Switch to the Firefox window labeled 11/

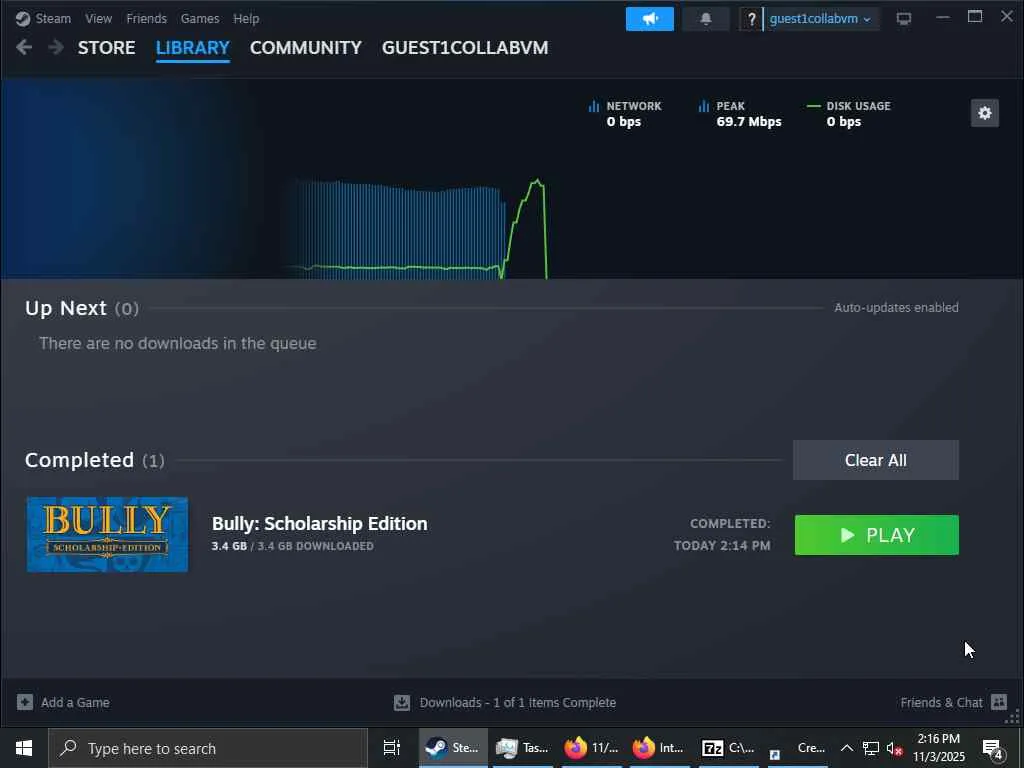pos(590,748)
